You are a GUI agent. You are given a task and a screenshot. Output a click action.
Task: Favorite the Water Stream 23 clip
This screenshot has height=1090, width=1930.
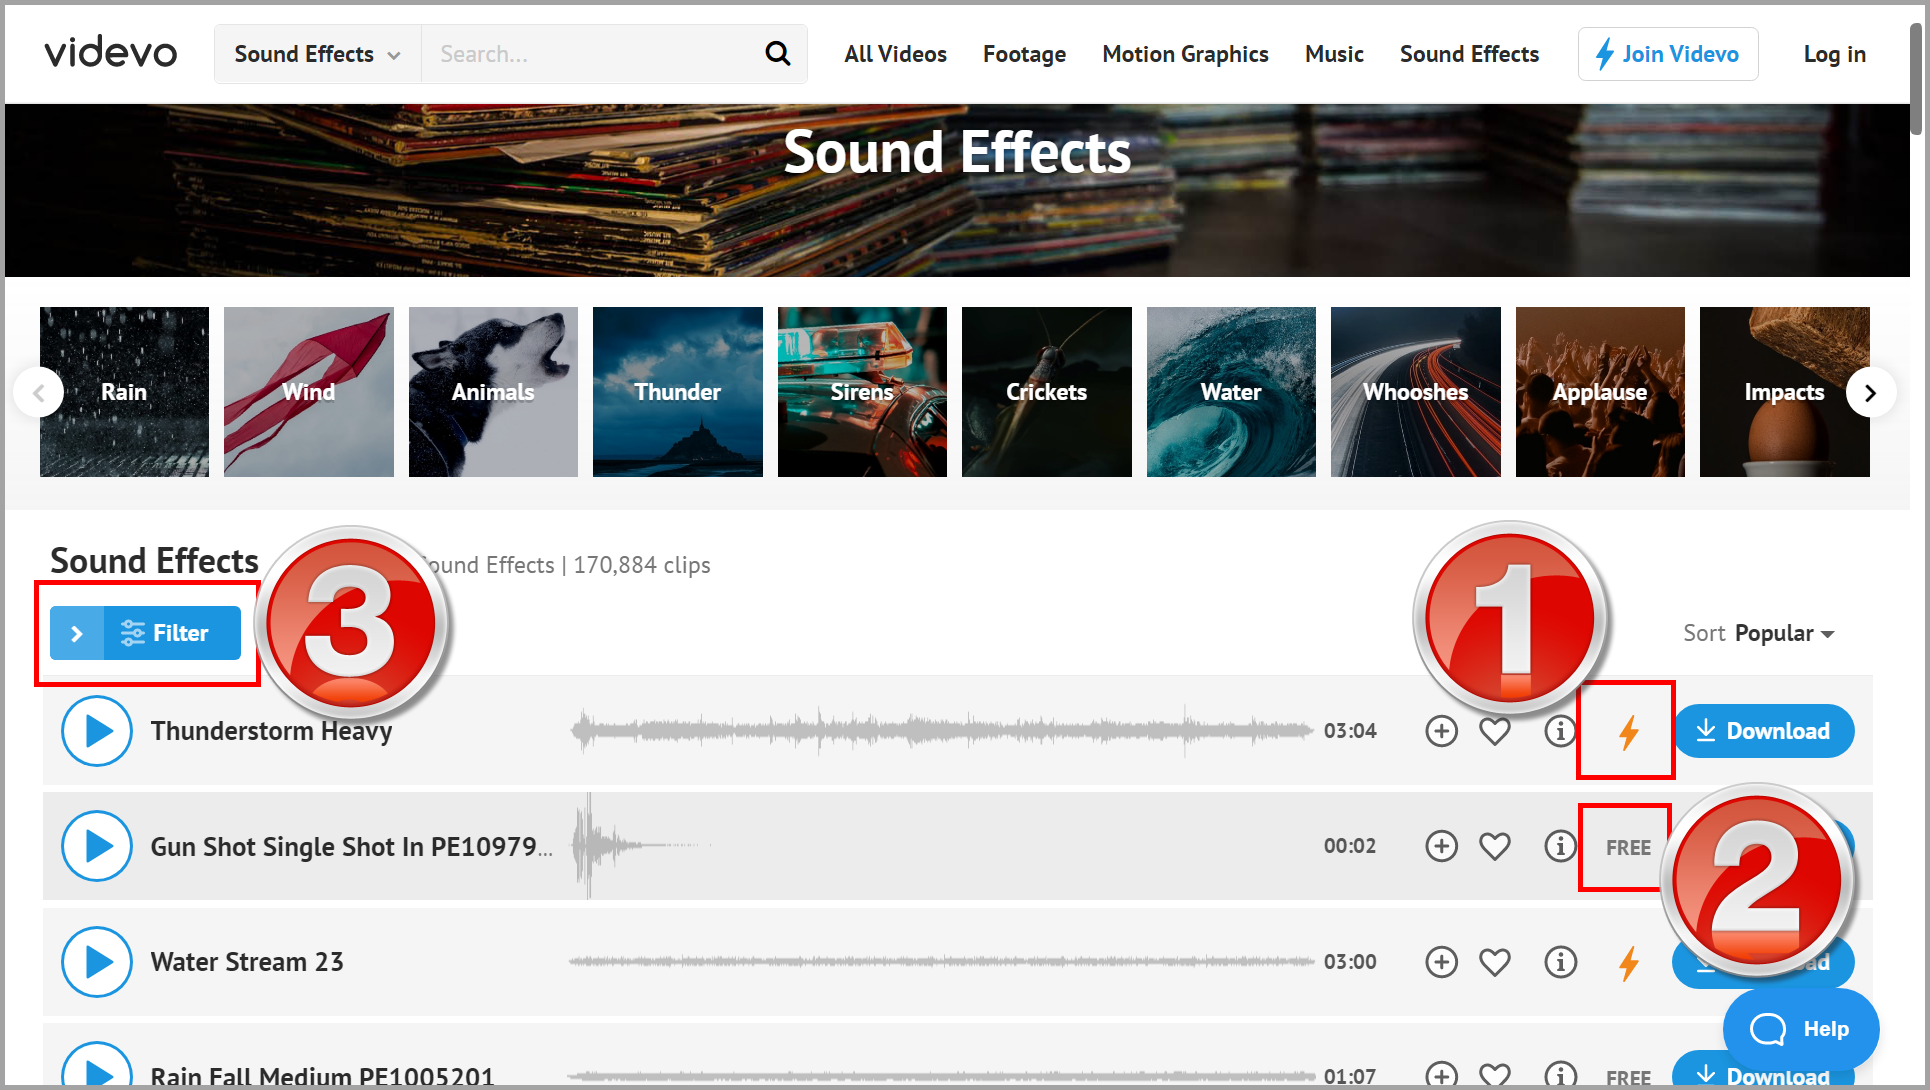(1495, 962)
